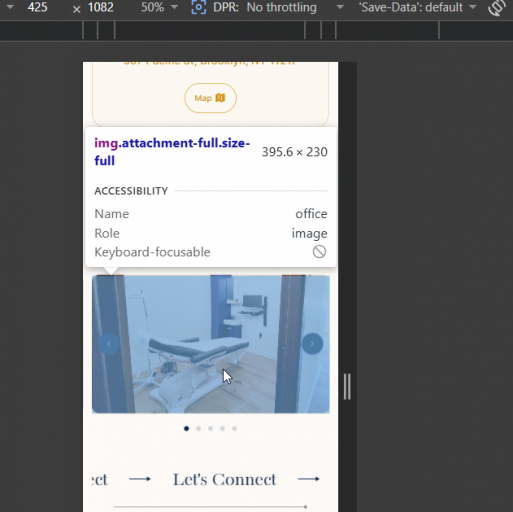Click the office treatment room image
513x512 pixels.
211,344
